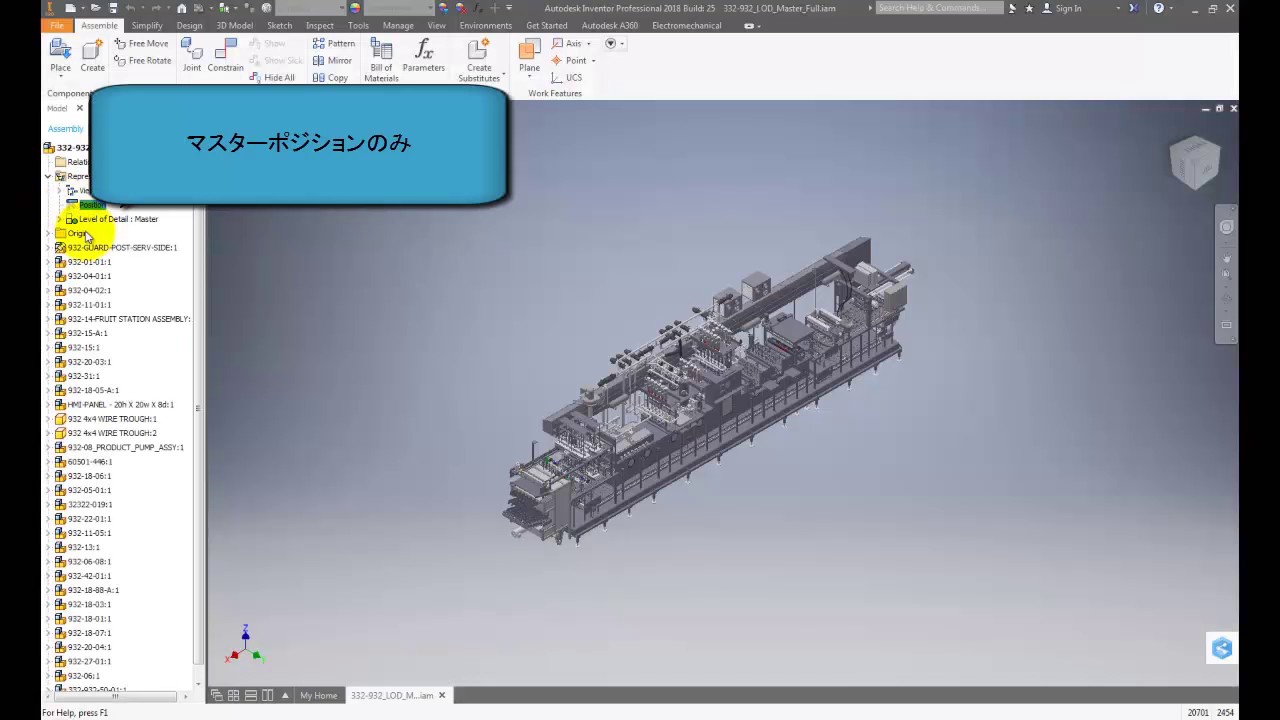Click the navigation wheel on the navigation bar
The width and height of the screenshot is (1280, 720).
point(1226,227)
